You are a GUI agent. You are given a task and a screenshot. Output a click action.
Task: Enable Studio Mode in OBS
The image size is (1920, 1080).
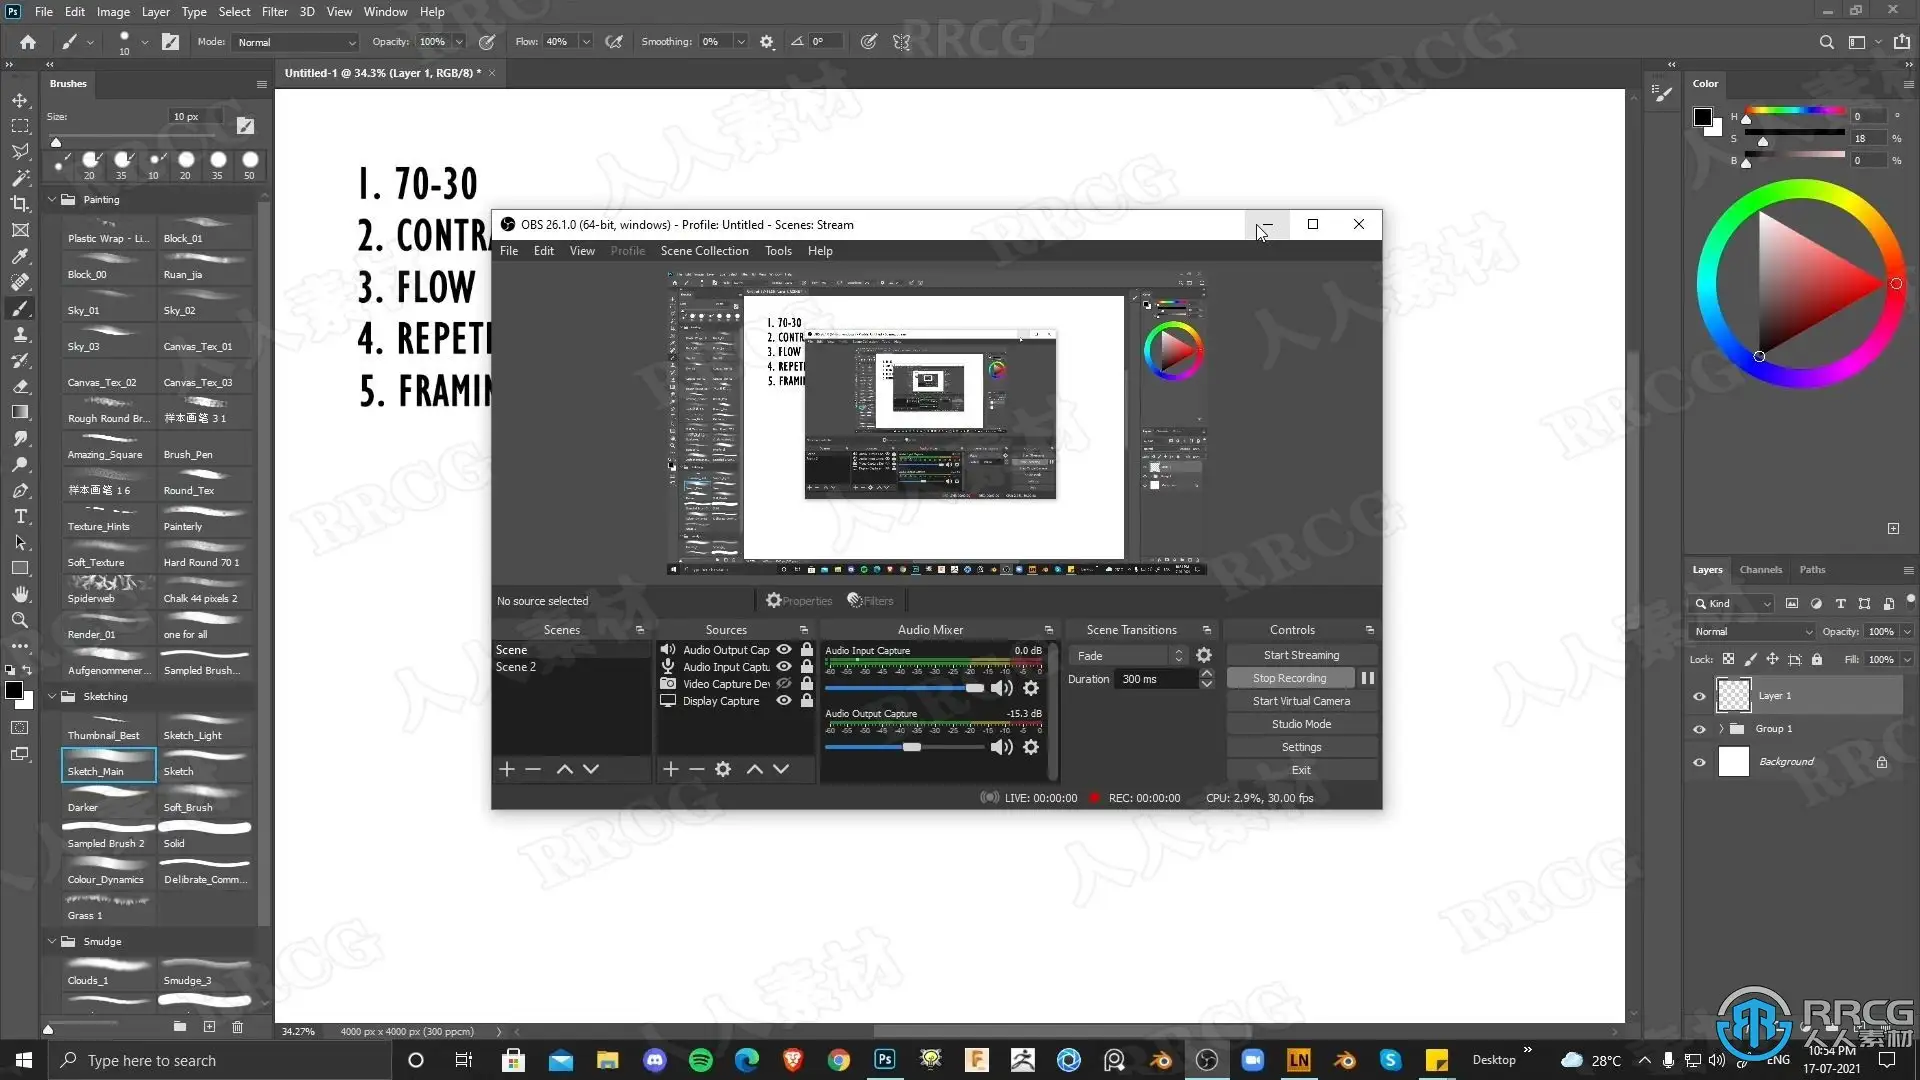1301,724
